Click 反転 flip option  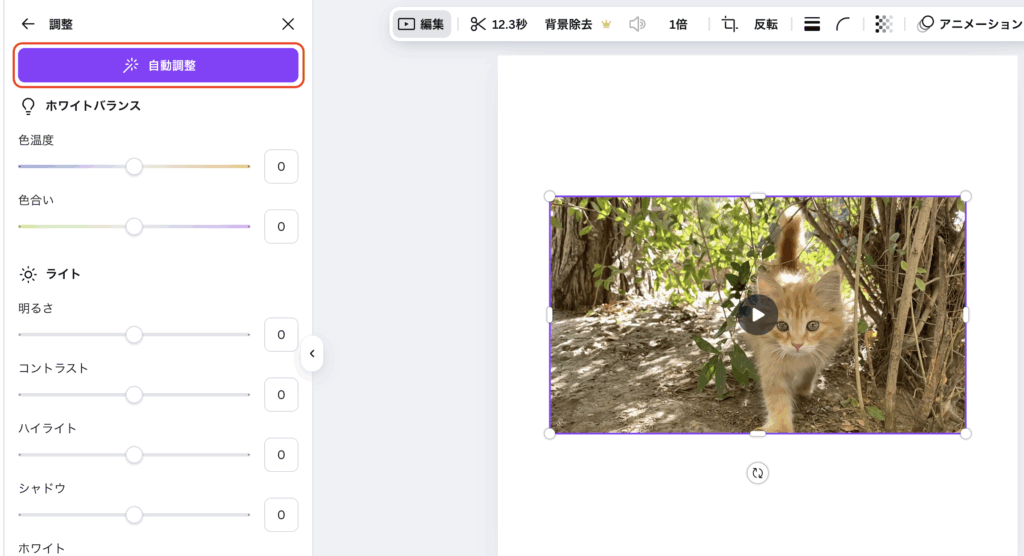pos(766,24)
